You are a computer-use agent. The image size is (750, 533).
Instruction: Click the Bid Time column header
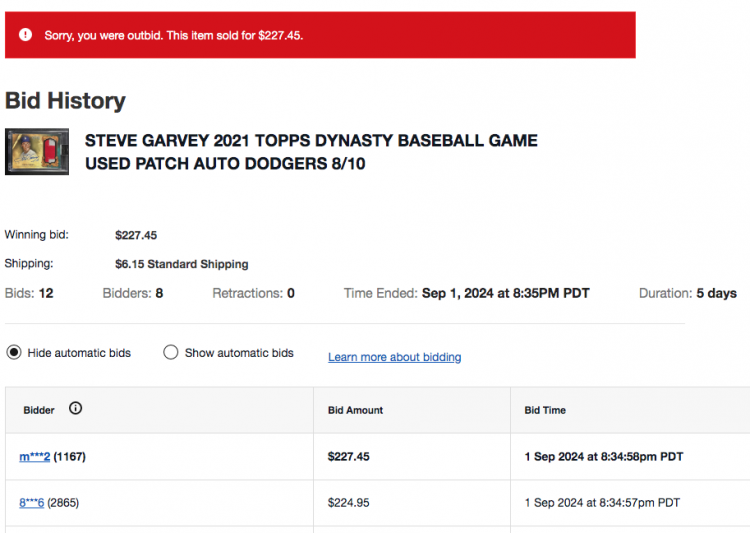pyautogui.click(x=545, y=410)
